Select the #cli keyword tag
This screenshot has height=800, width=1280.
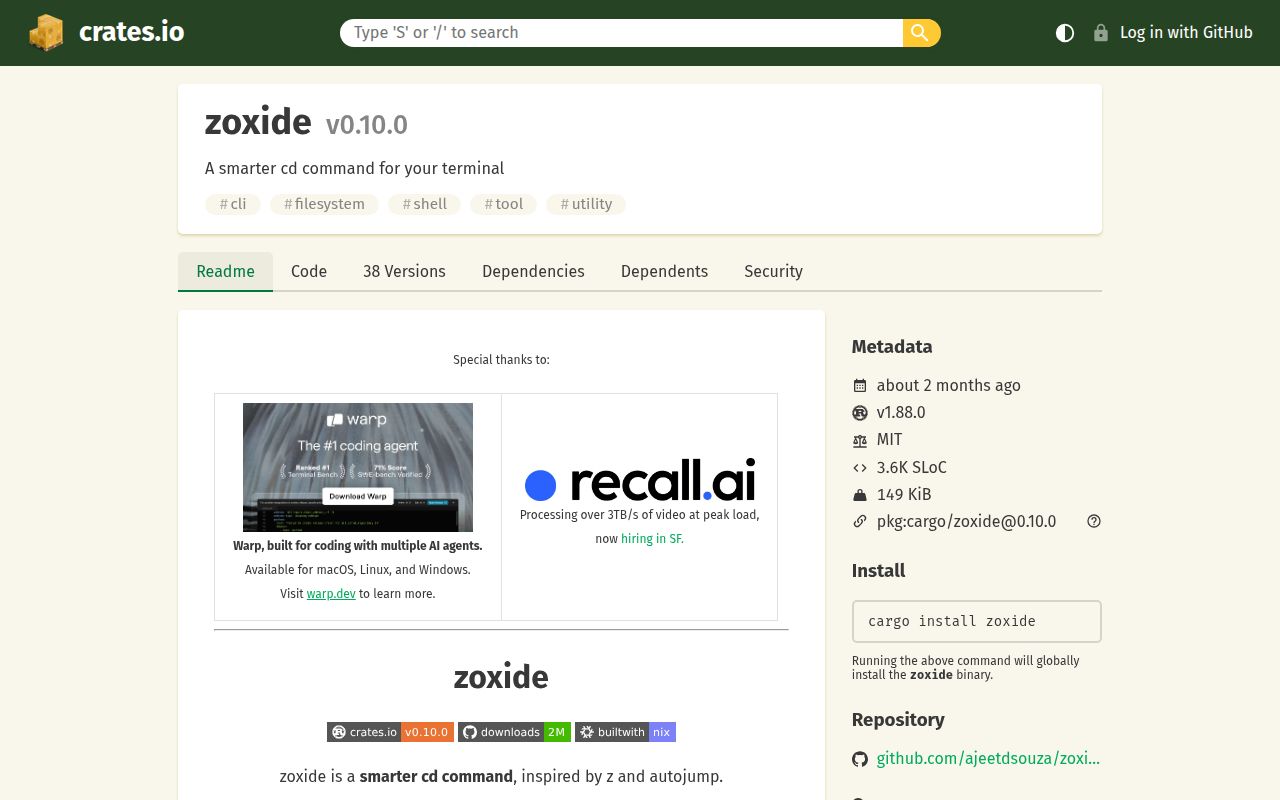point(233,204)
